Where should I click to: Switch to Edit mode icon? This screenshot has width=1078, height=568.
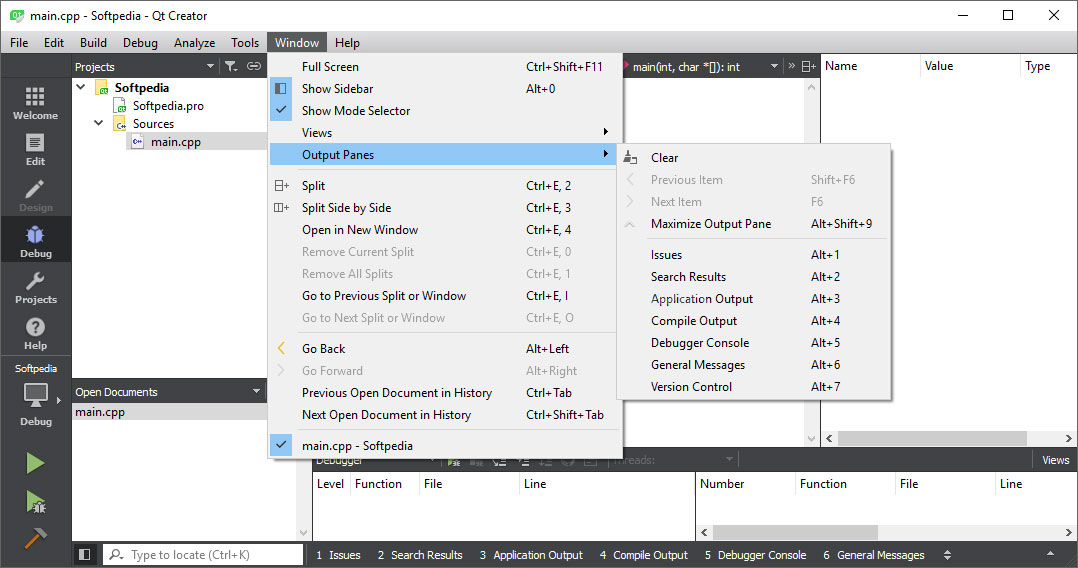coord(35,149)
